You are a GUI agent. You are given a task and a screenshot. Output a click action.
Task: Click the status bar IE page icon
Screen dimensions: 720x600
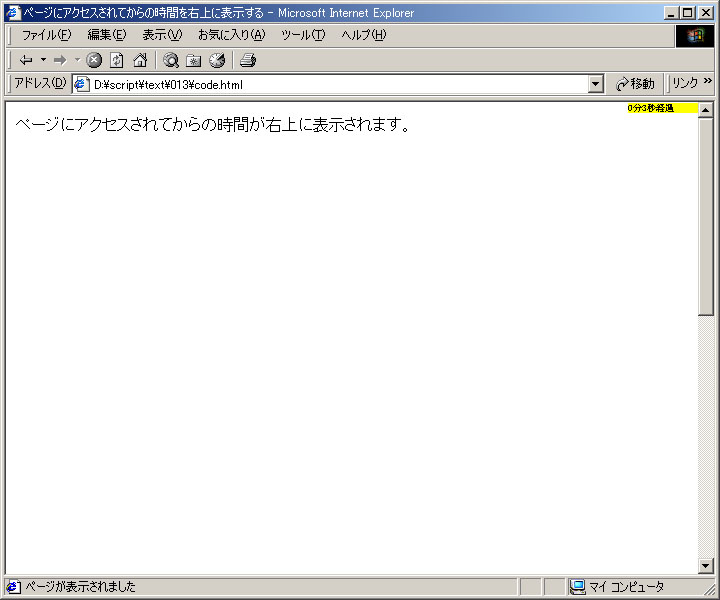point(13,587)
